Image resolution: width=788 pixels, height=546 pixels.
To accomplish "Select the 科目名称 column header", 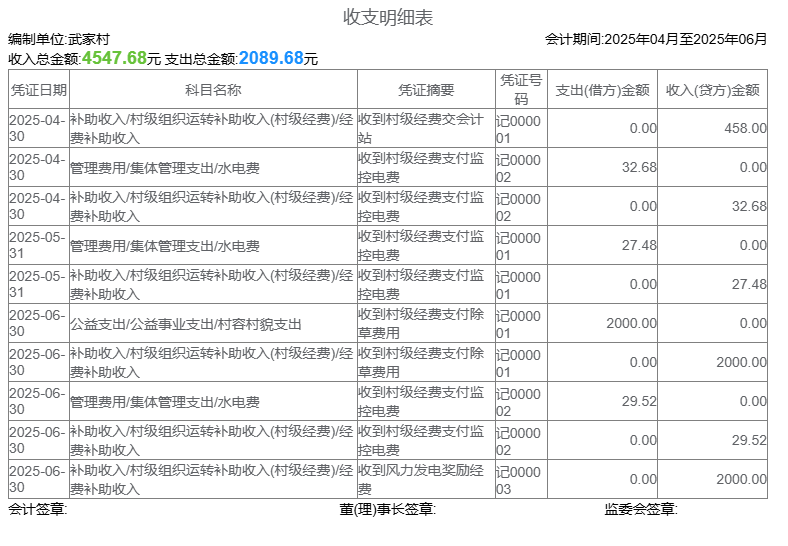I will 212,89.
